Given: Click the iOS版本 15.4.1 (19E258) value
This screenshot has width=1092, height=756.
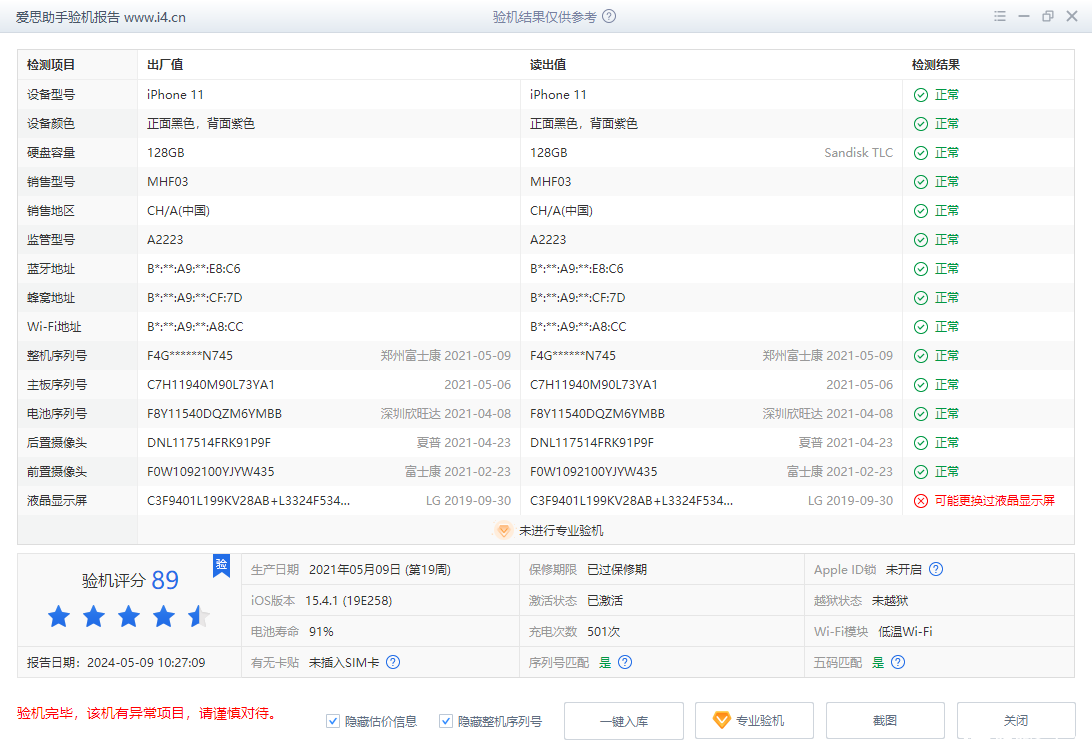Looking at the screenshot, I should (348, 601).
